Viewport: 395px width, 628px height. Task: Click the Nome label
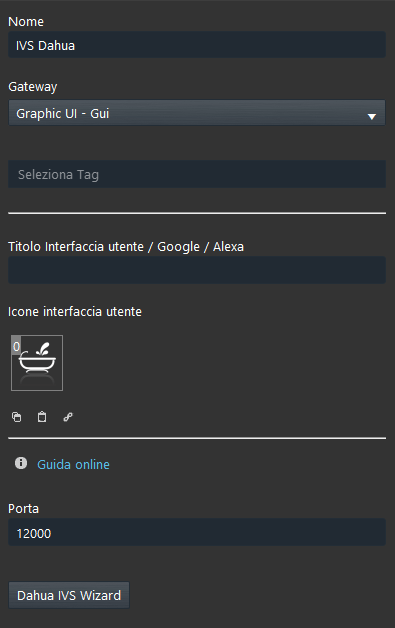26,22
